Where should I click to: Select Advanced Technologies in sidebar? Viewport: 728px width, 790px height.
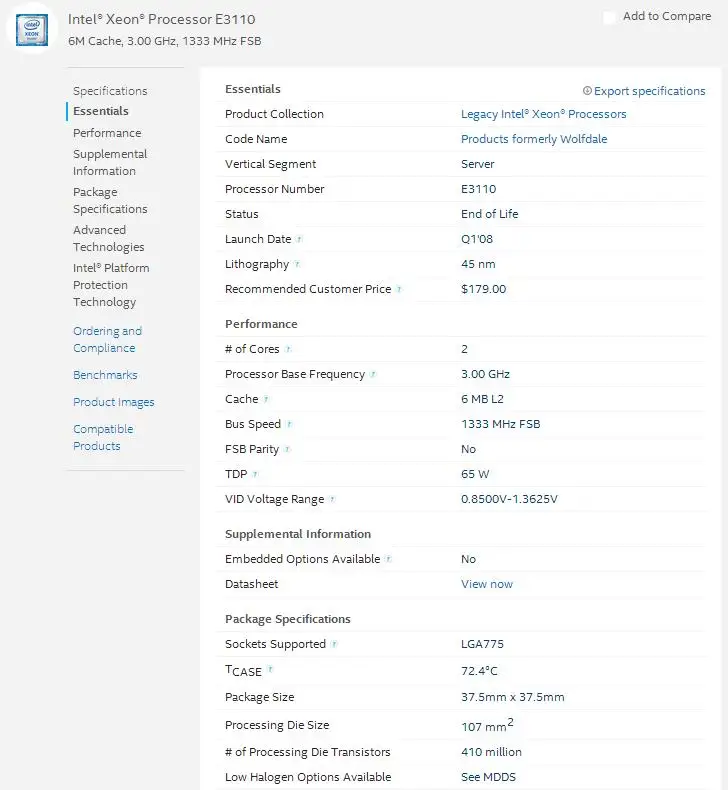[x=109, y=238]
